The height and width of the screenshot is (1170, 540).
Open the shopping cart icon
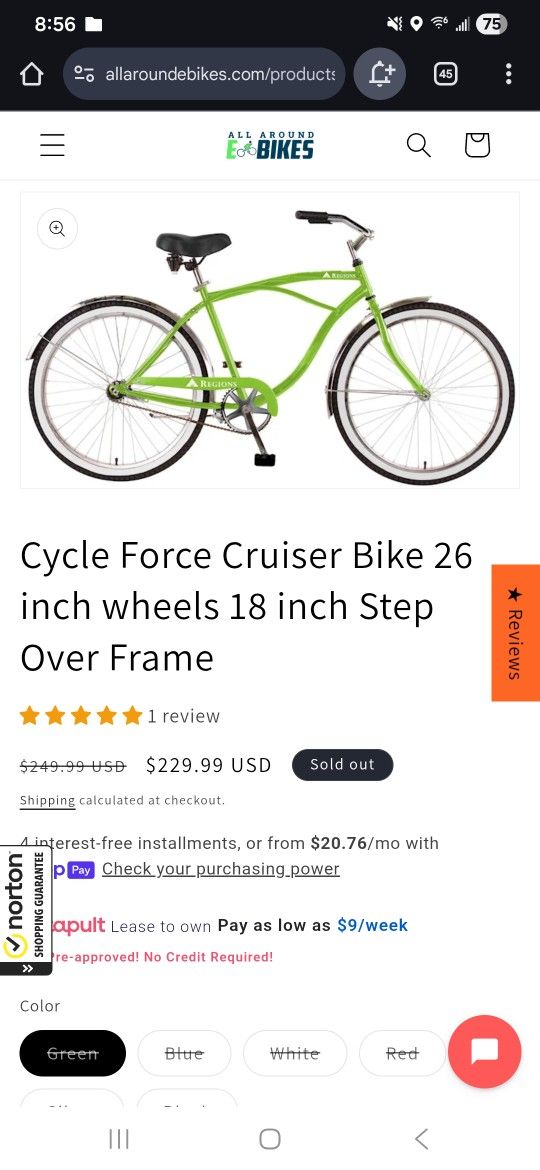[477, 145]
